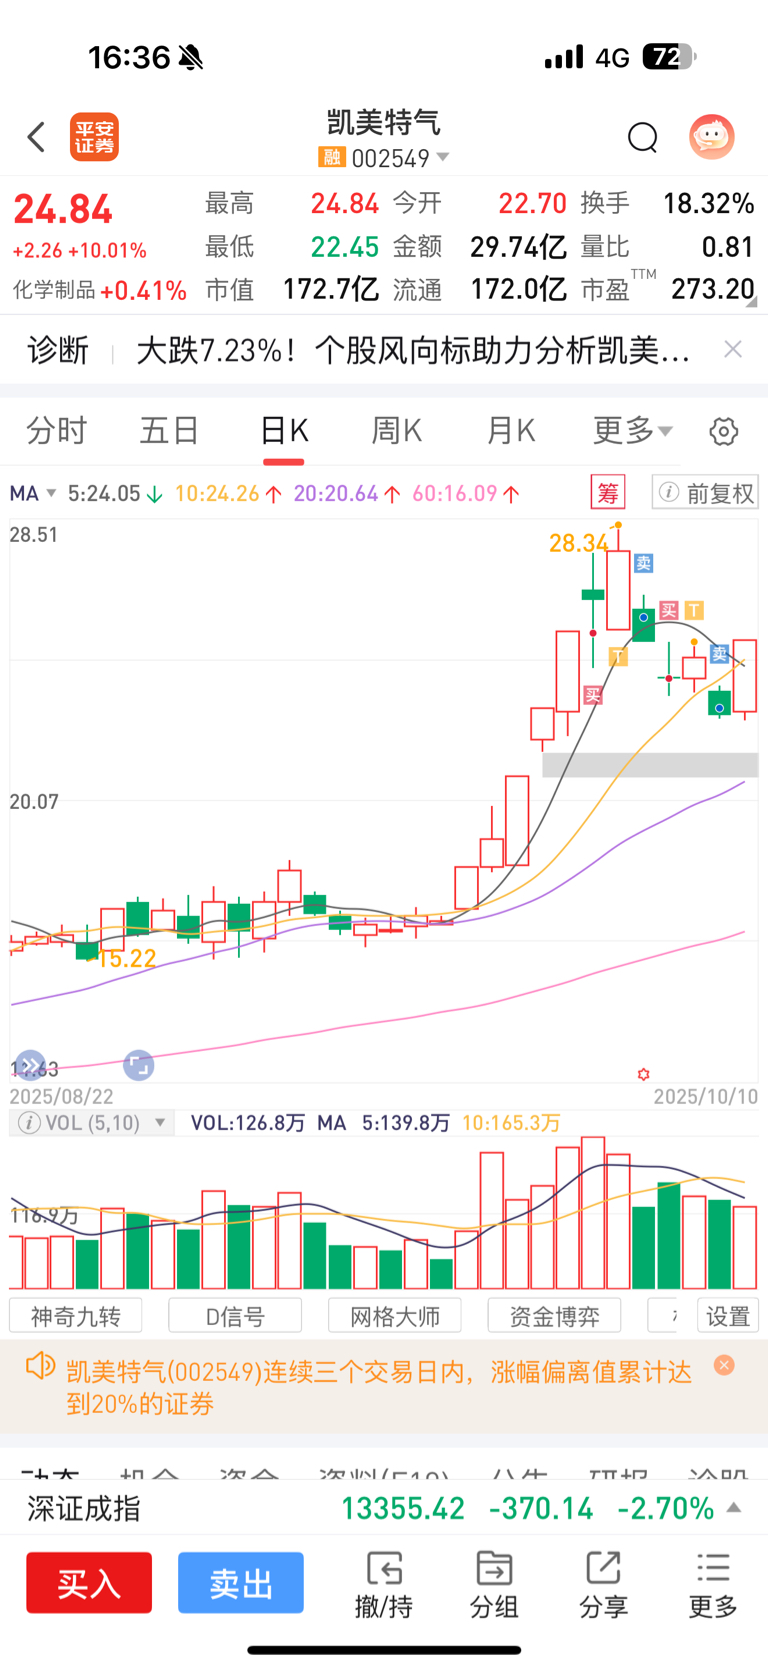Switch to 月K chart tab
Image resolution: width=768 pixels, height=1669 pixels.
pos(511,431)
